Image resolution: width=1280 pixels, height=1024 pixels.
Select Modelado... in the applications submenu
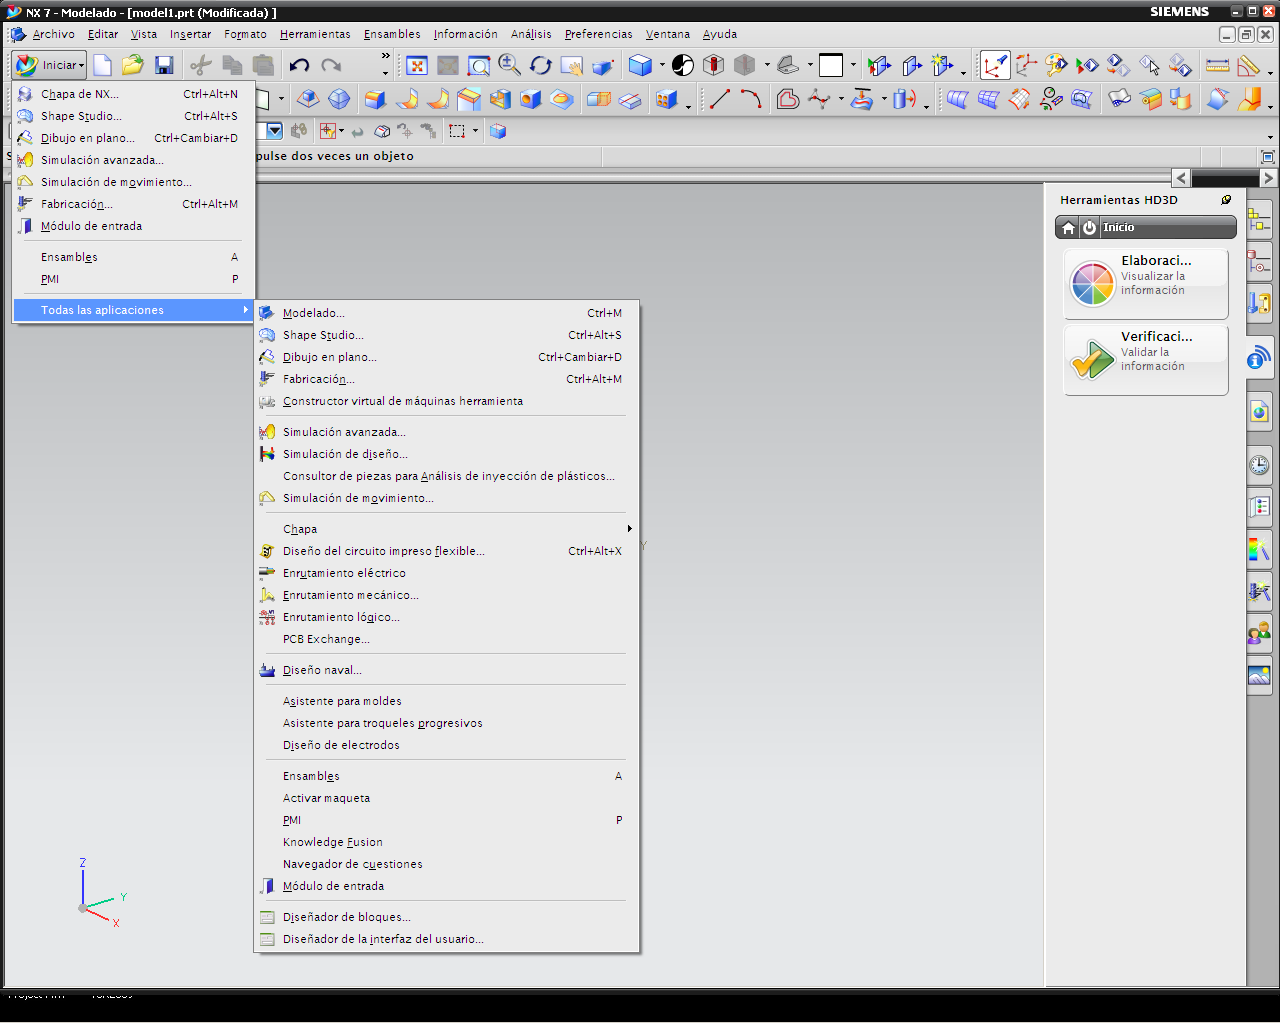(x=446, y=313)
